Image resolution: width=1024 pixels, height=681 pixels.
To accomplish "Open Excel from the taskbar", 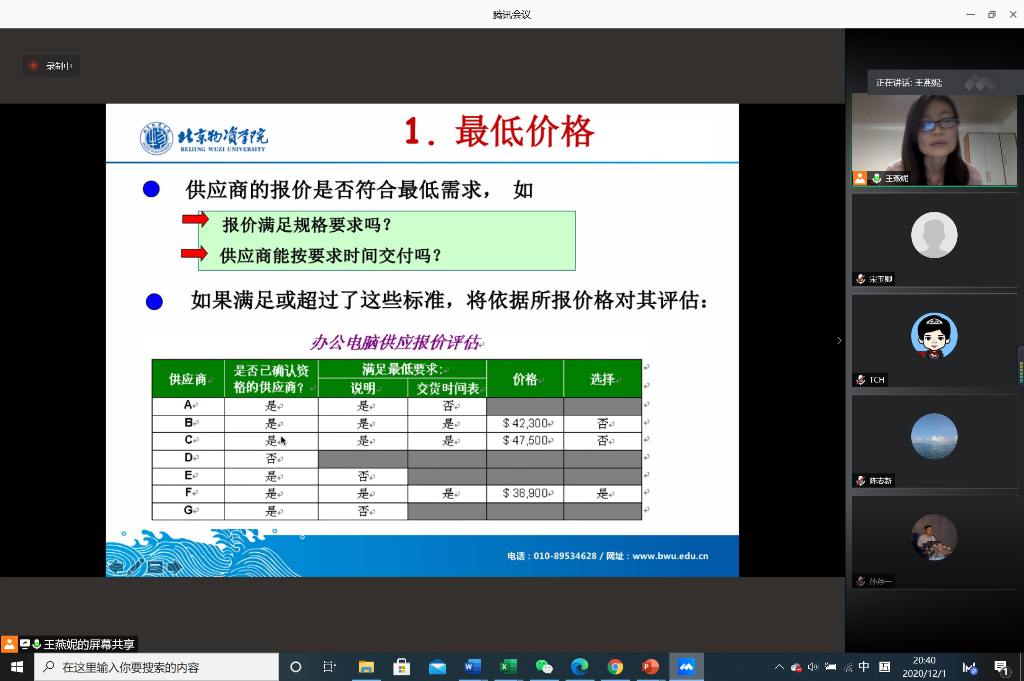I will click(x=508, y=667).
